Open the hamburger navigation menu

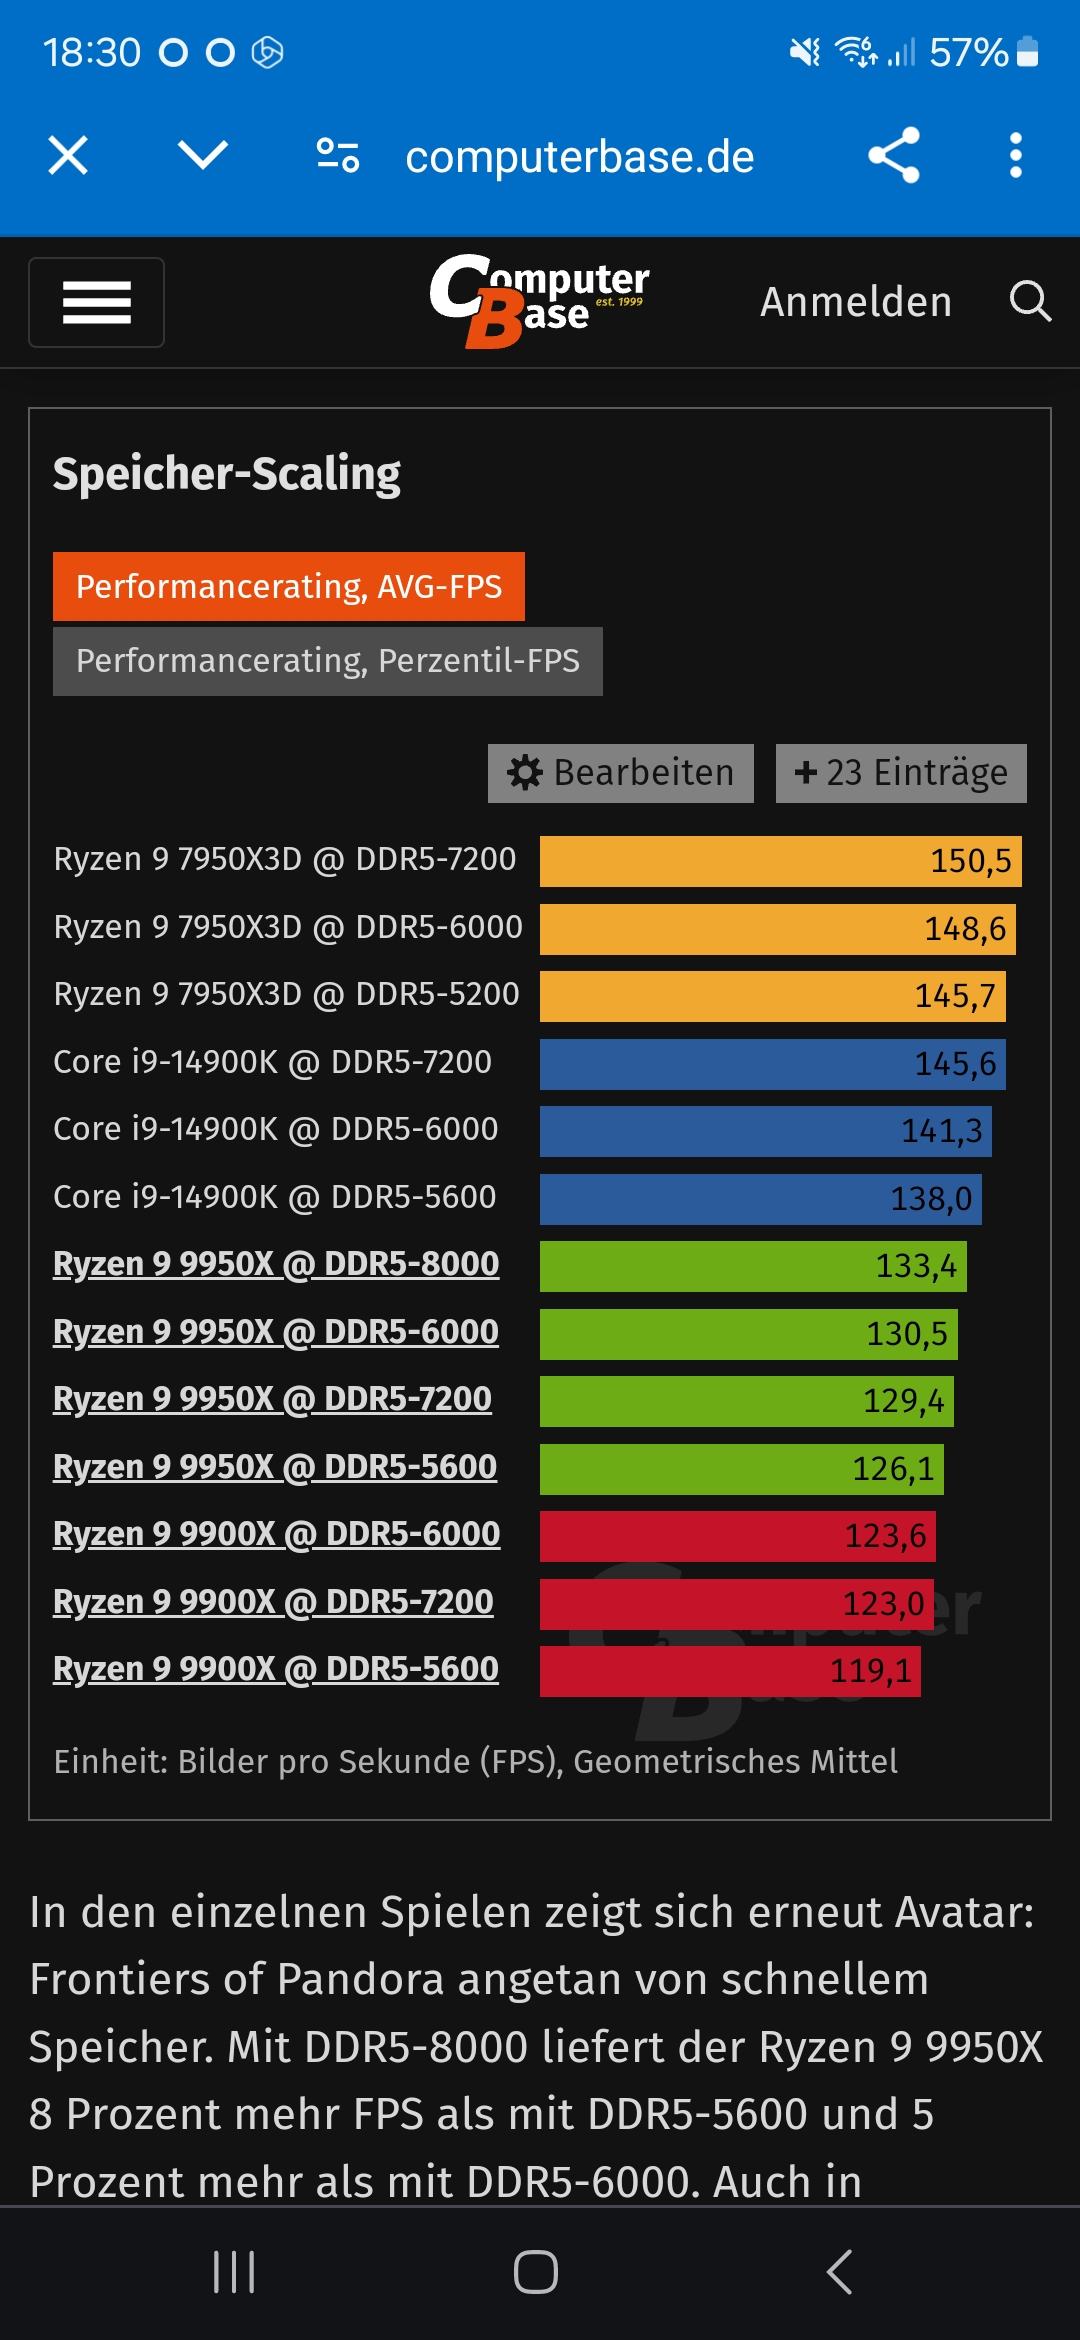(x=97, y=302)
